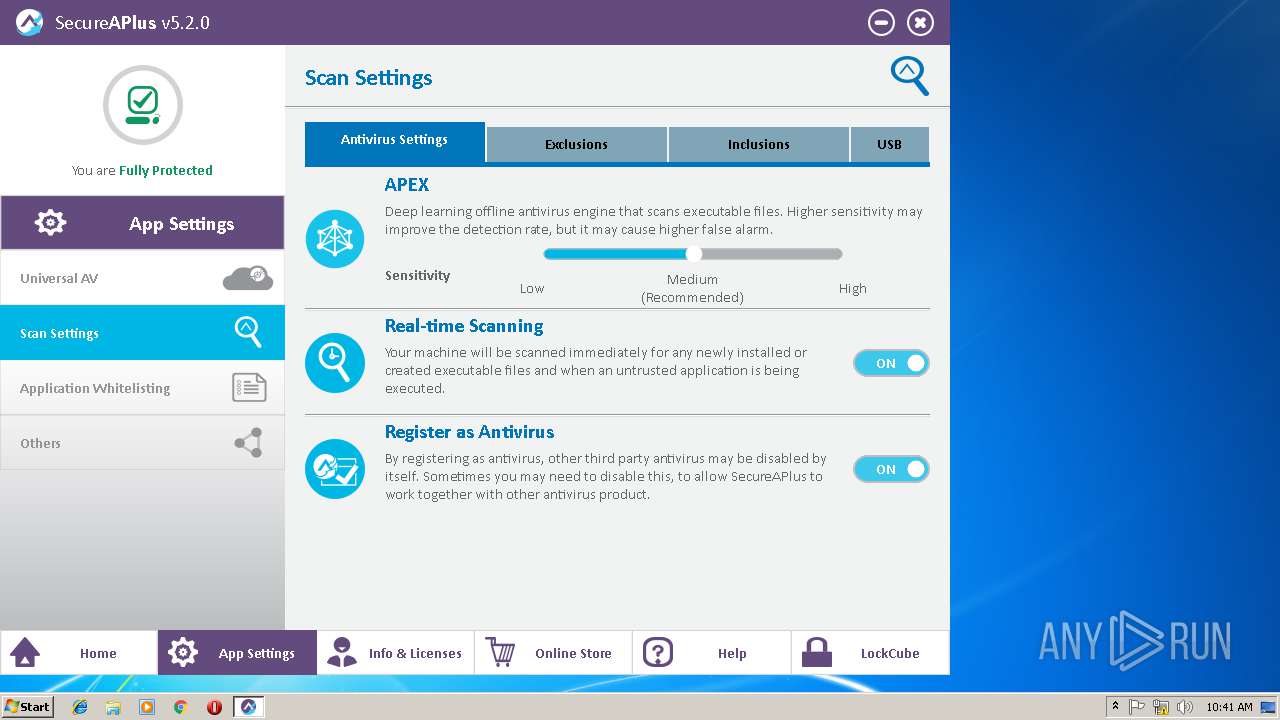Click the Real-time Scanning heading
The width and height of the screenshot is (1280, 720).
pos(464,326)
